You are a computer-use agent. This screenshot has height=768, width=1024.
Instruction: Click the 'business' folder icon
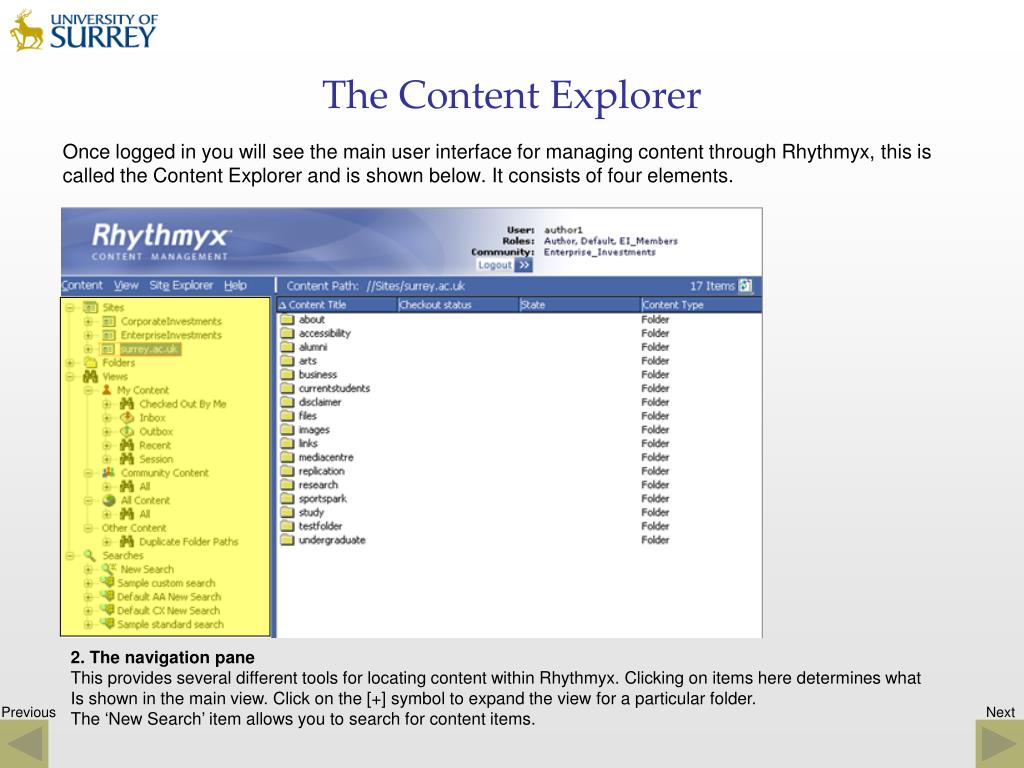[x=287, y=375]
